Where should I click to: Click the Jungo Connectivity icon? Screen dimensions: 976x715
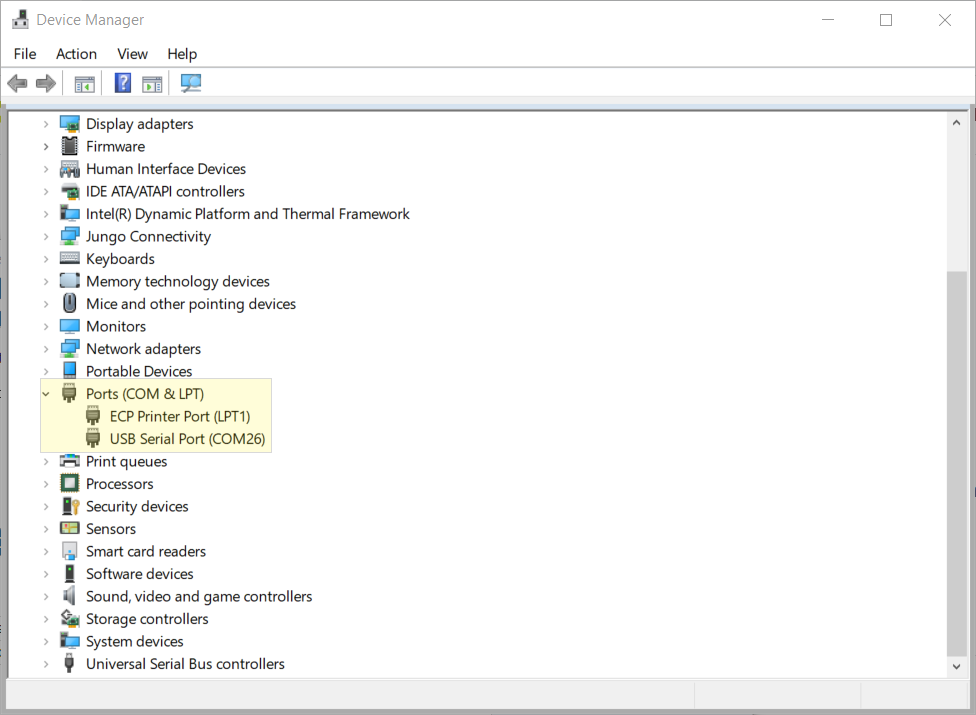click(x=70, y=236)
